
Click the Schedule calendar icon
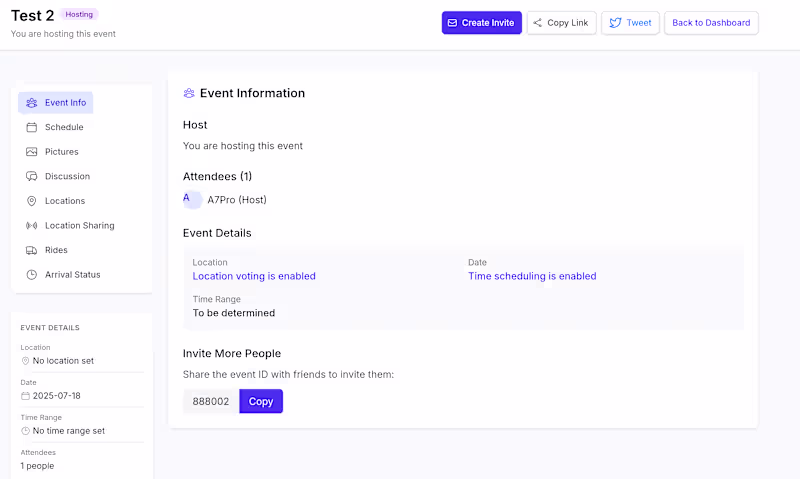[32, 127]
